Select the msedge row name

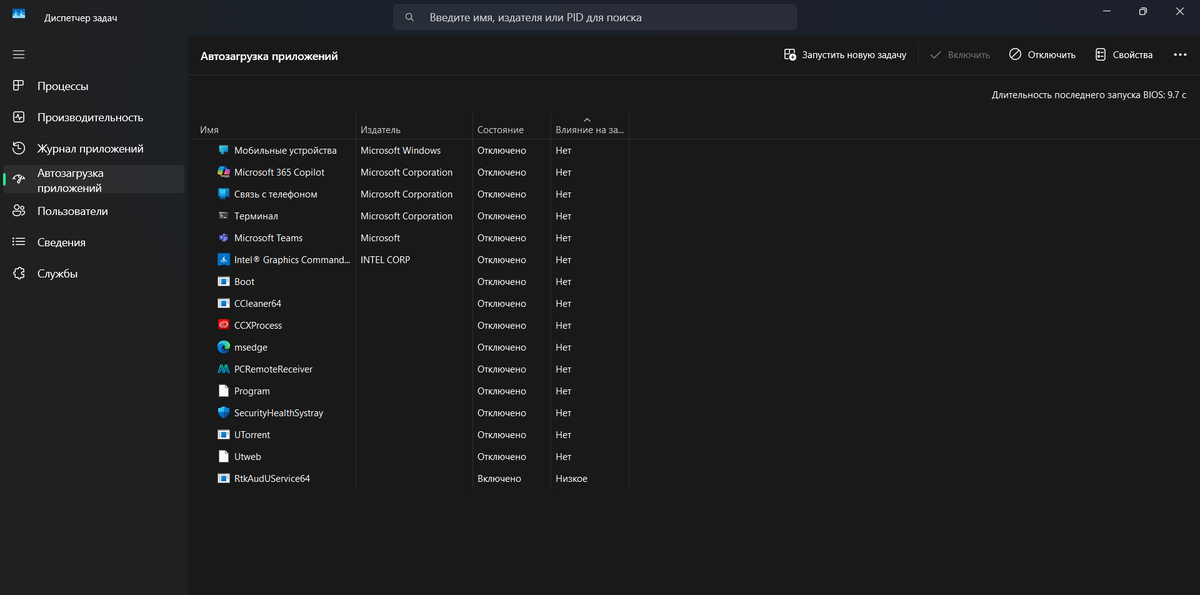[x=251, y=347]
